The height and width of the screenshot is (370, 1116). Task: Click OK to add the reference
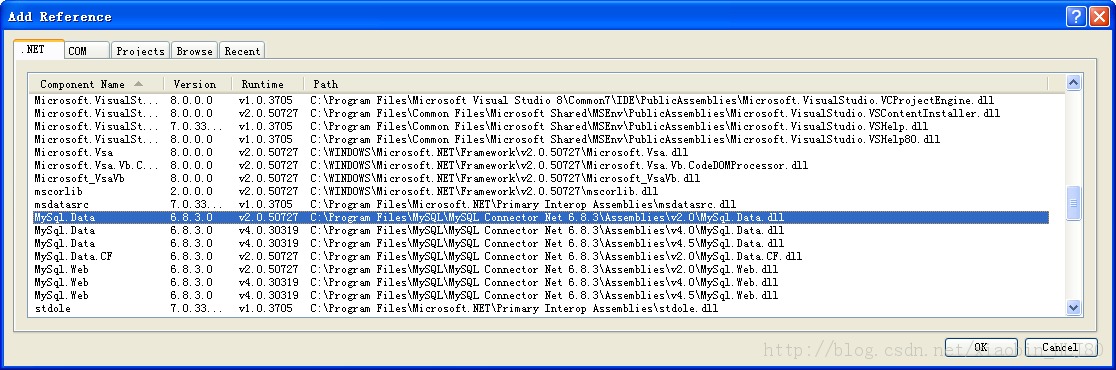coord(981,347)
